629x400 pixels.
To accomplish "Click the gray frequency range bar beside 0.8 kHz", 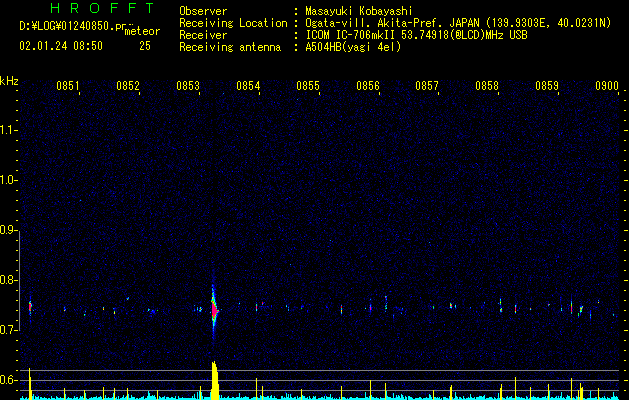I will pyautogui.click(x=20, y=281).
